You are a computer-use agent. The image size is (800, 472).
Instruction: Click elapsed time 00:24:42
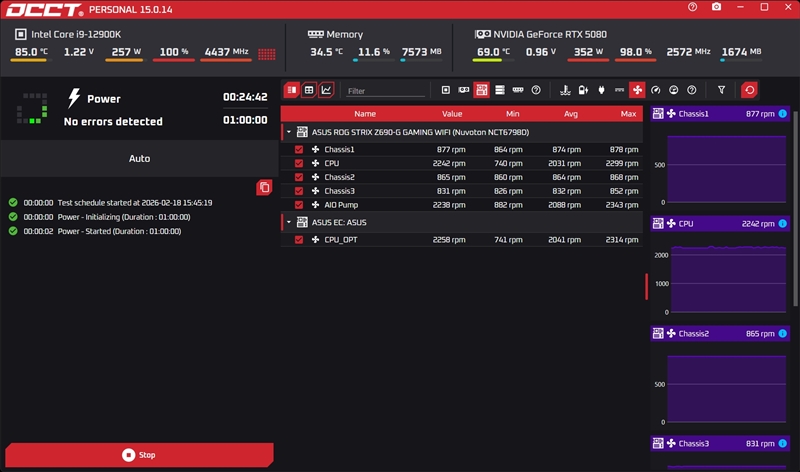coord(245,97)
